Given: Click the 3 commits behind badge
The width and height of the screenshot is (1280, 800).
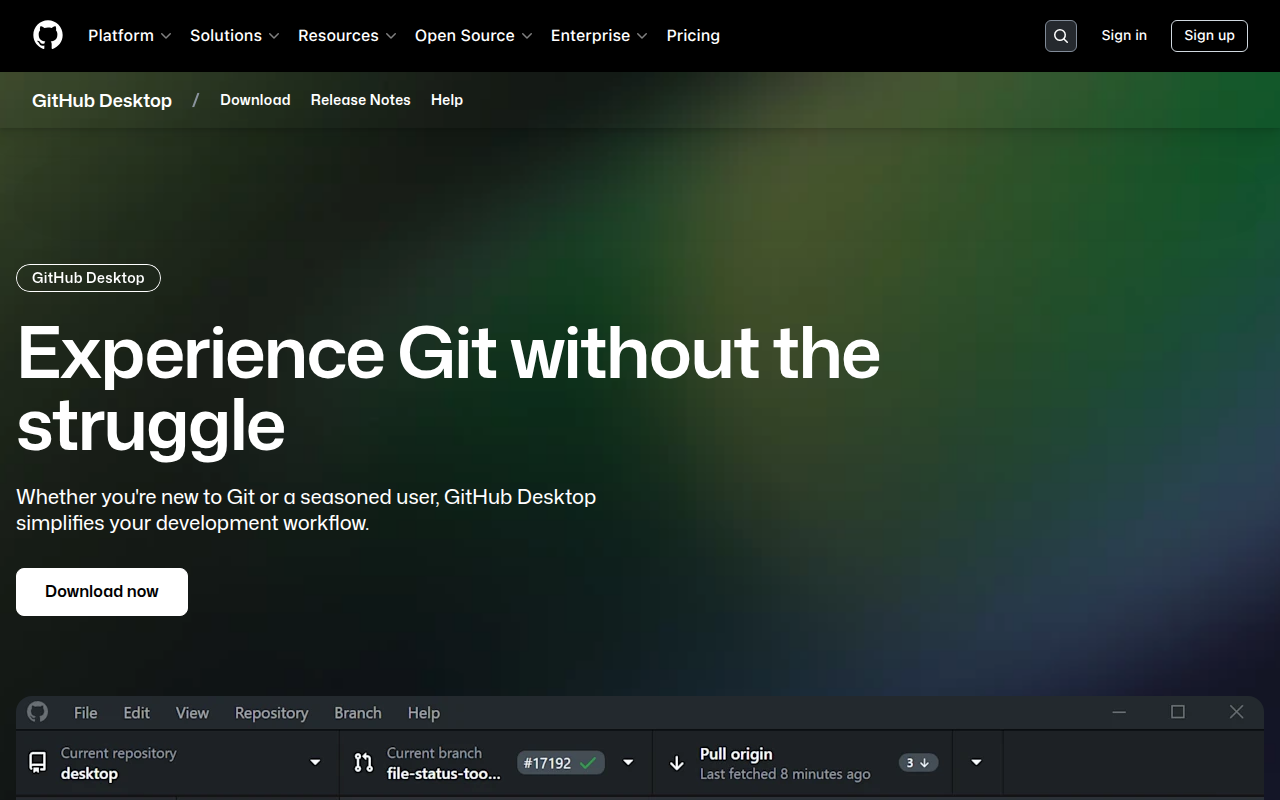Looking at the screenshot, I should click(x=918, y=763).
